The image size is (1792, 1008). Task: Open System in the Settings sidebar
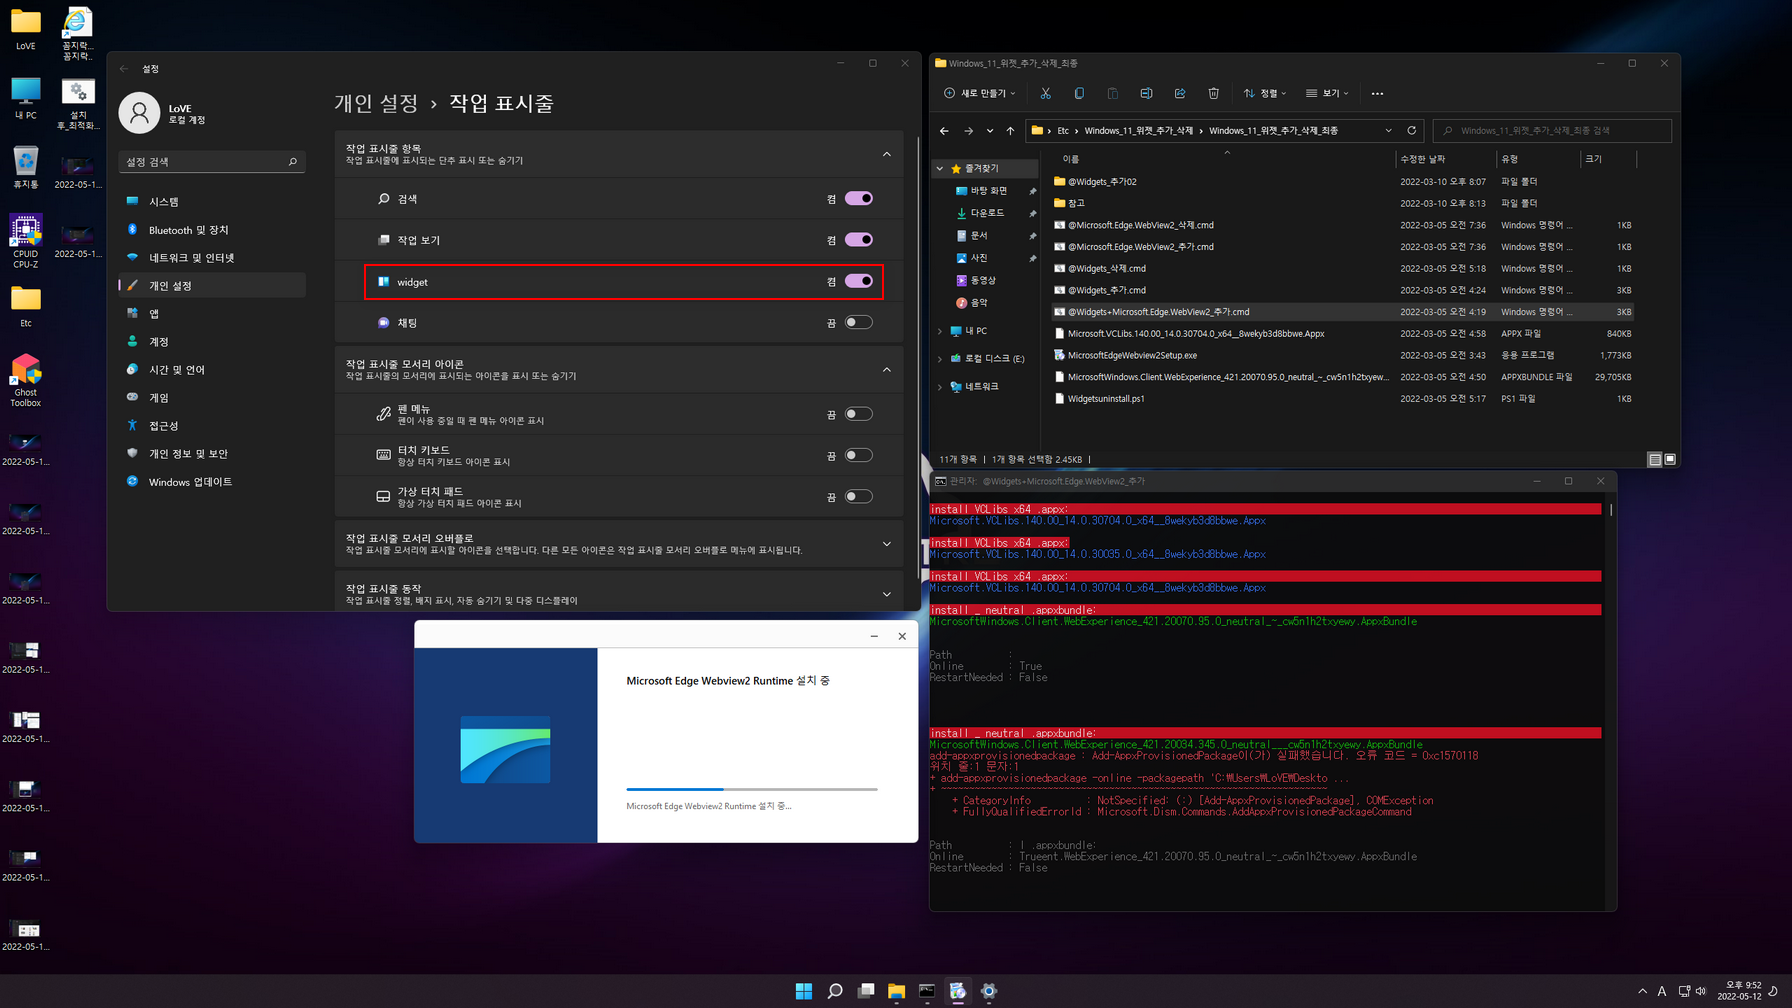(212, 202)
